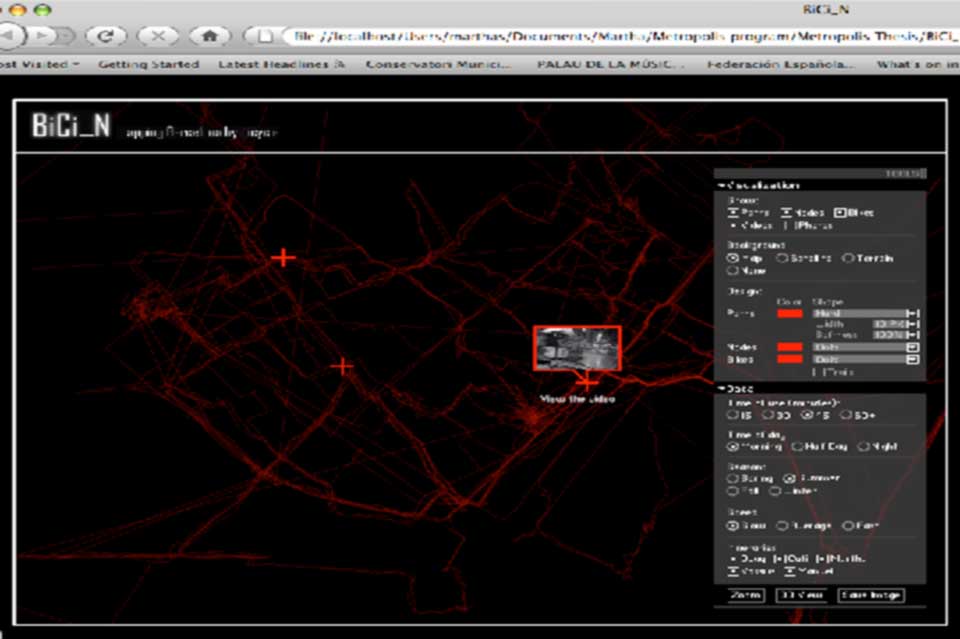Screen dimensions: 960x639
Task: Select the Average speed option
Action: click(782, 526)
